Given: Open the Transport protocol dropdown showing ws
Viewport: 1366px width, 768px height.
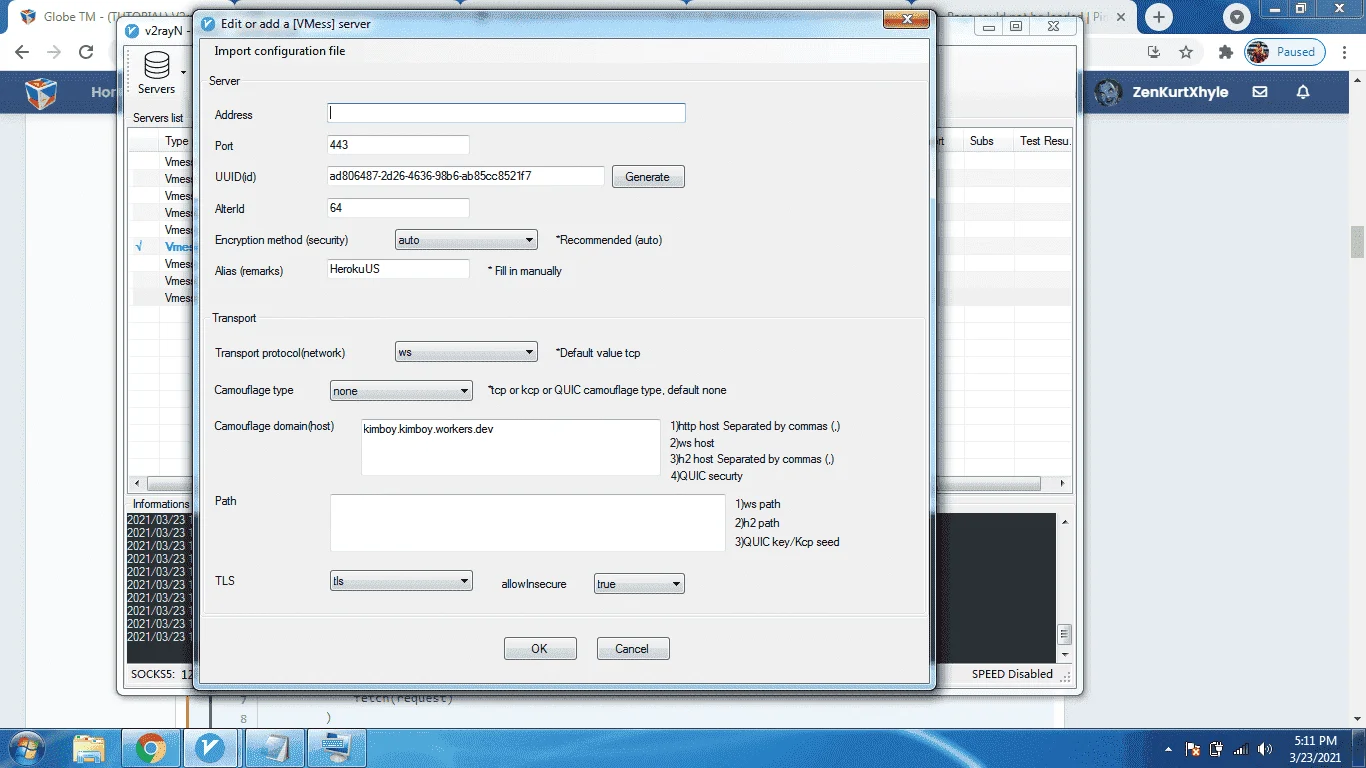Looking at the screenshot, I should point(467,352).
